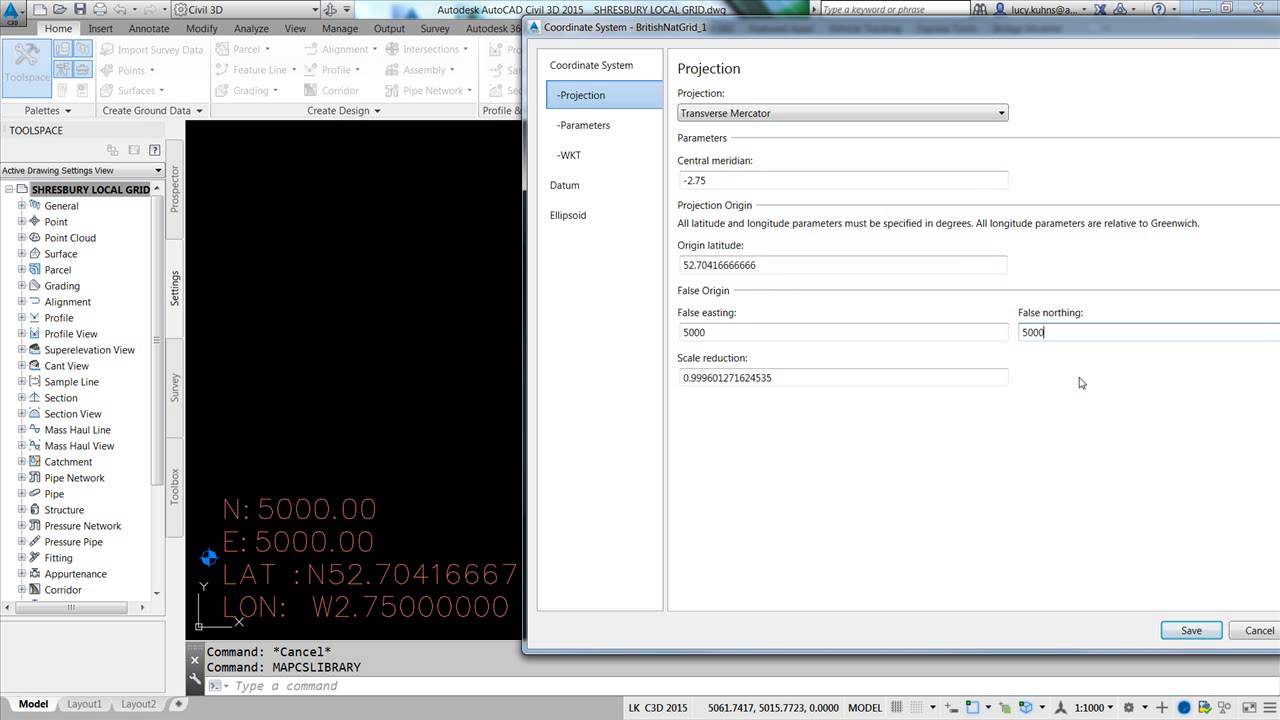Click the New drawing icon in the quick access toolbar
The image size is (1280, 720).
click(x=38, y=9)
